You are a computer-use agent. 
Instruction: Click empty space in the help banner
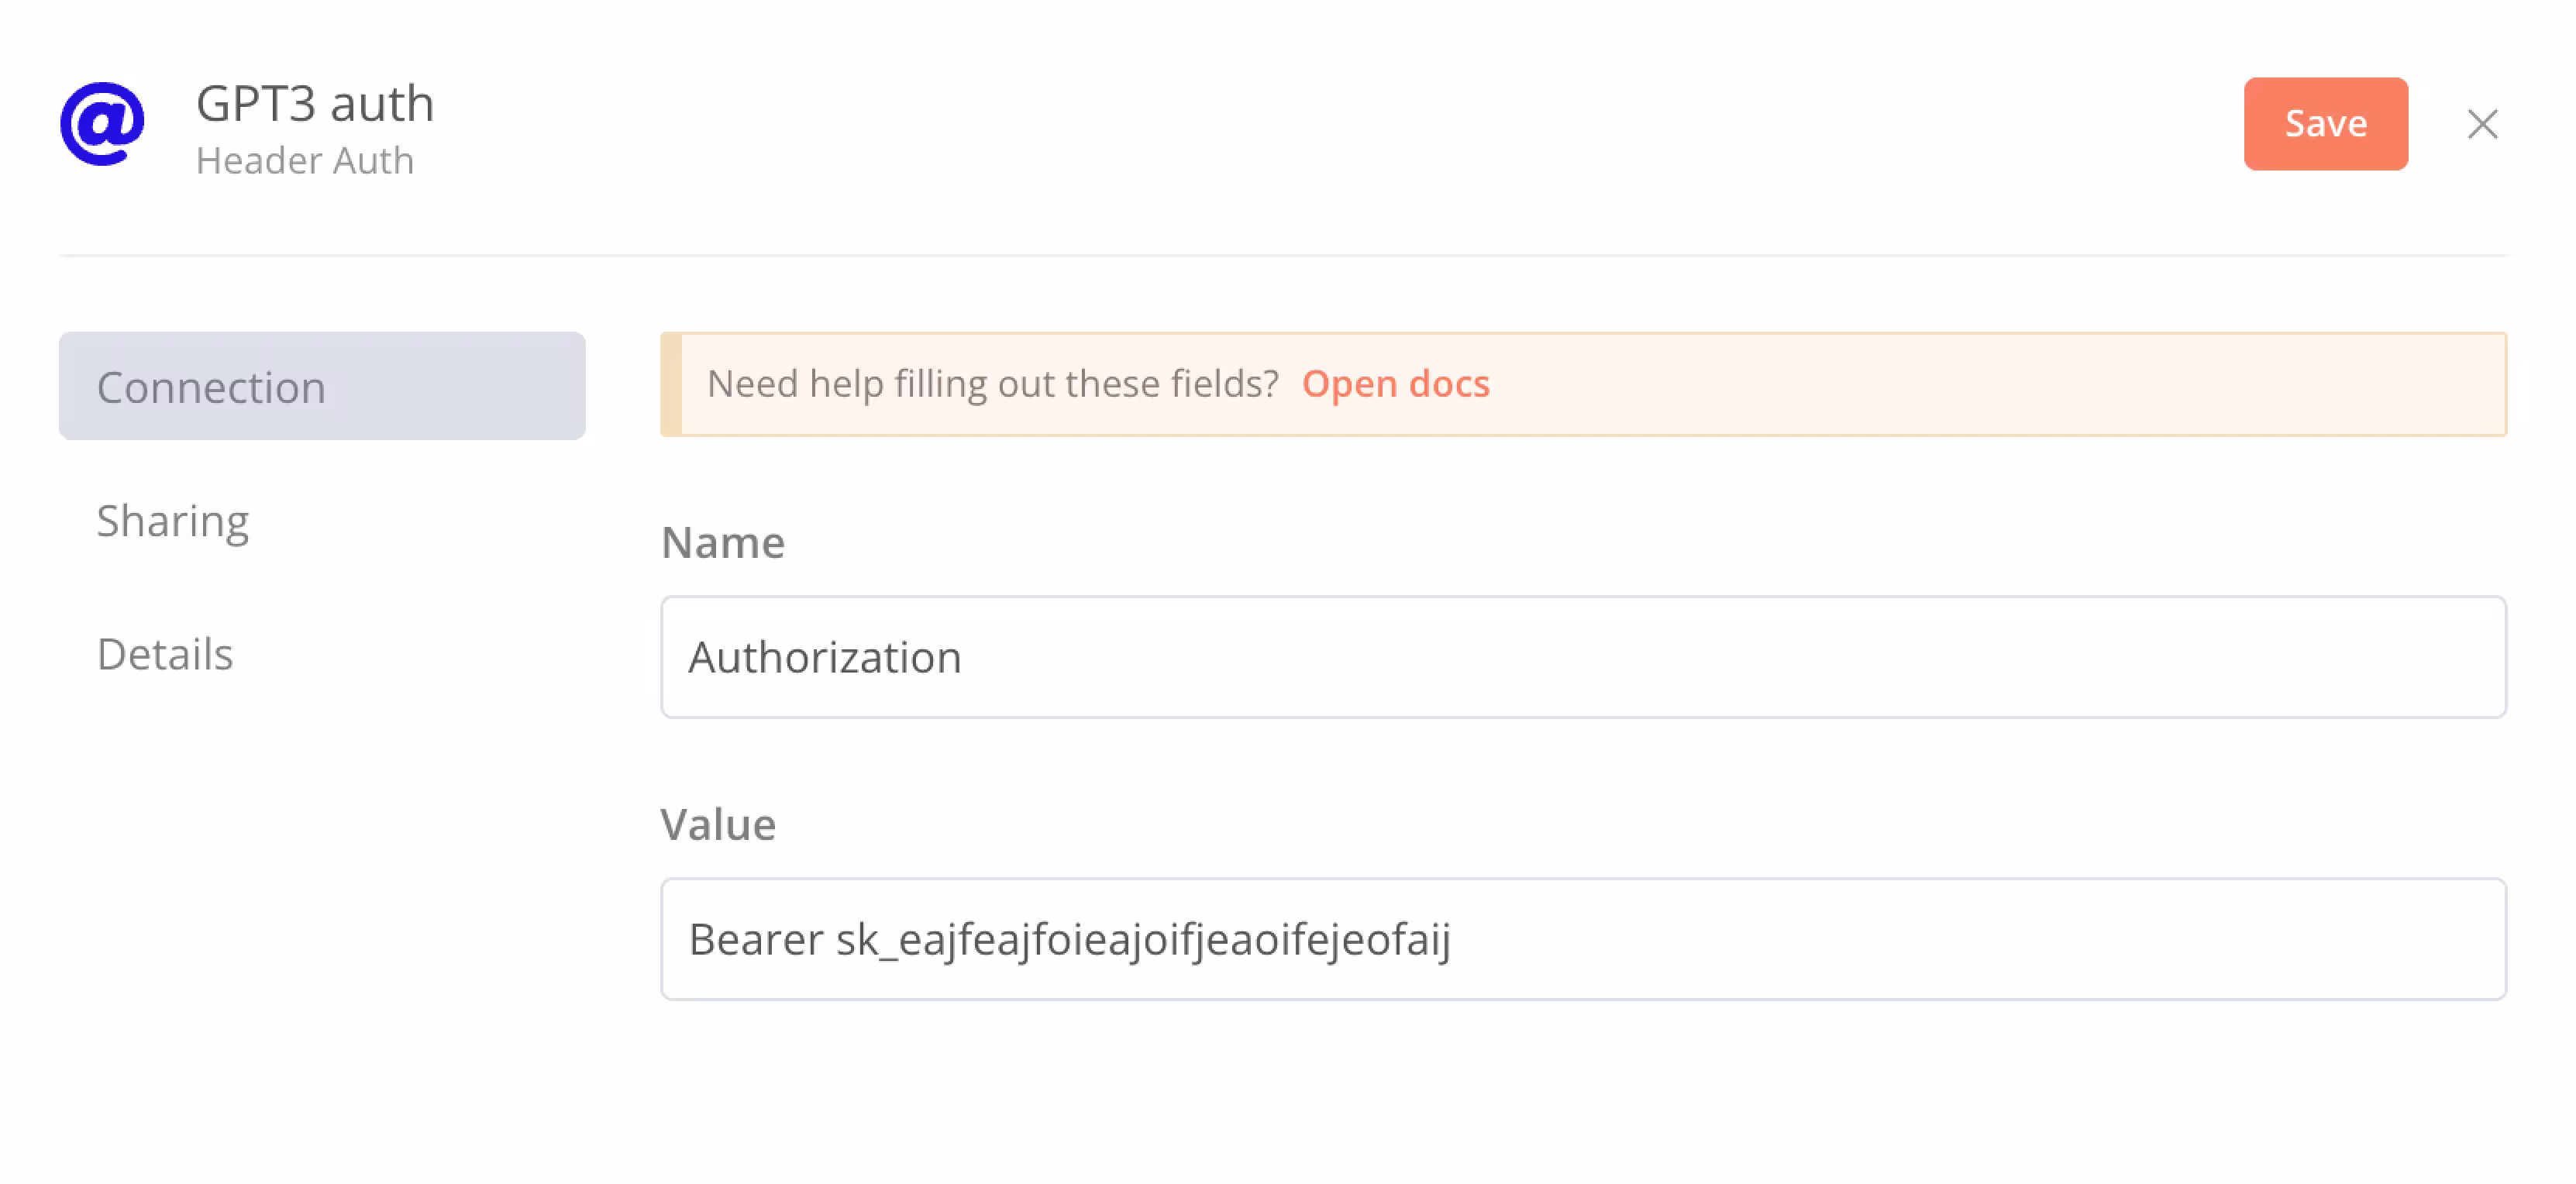pos(2000,384)
